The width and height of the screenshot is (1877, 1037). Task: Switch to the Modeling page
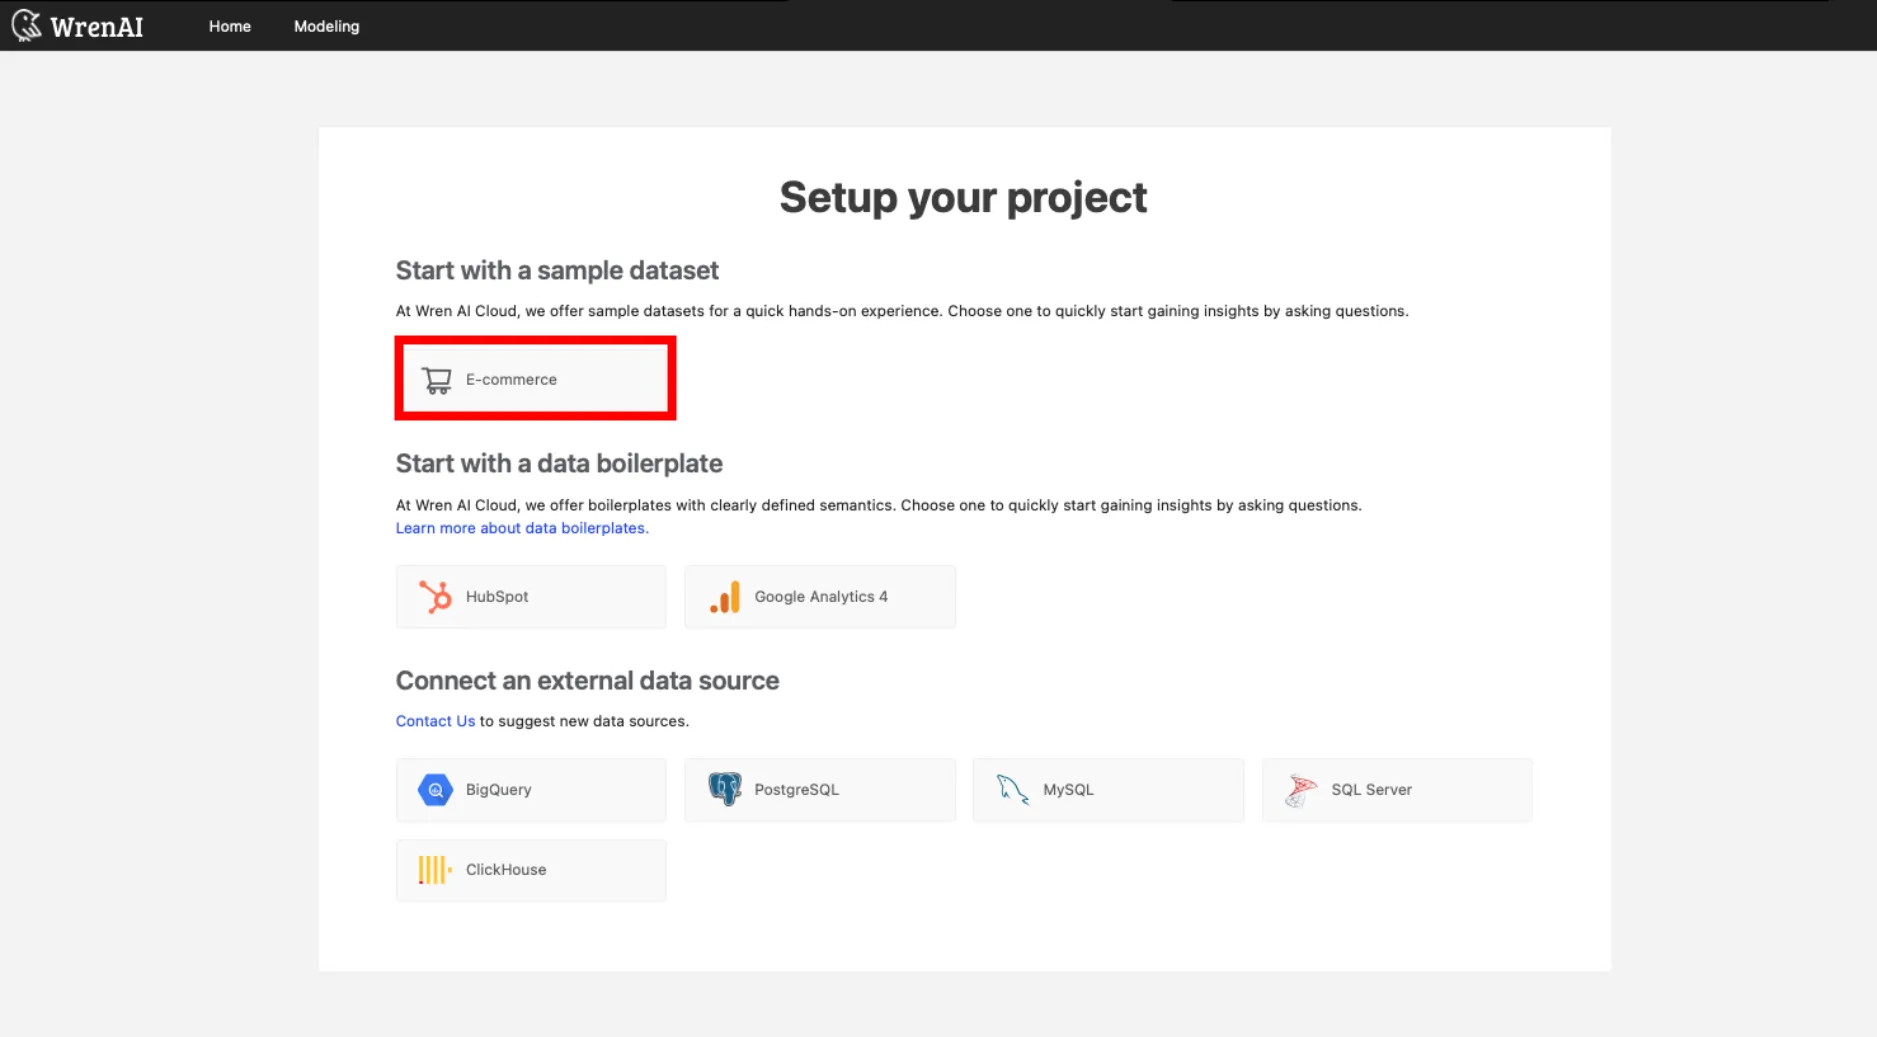326,27
